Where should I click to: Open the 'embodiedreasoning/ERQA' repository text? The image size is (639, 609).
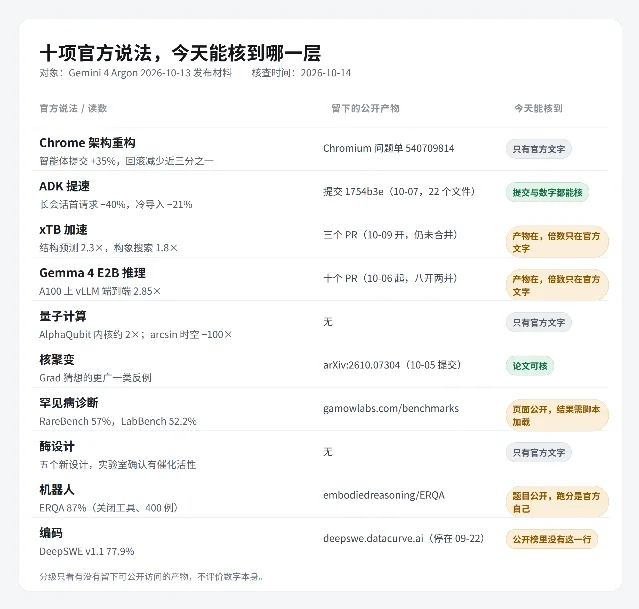coord(384,495)
